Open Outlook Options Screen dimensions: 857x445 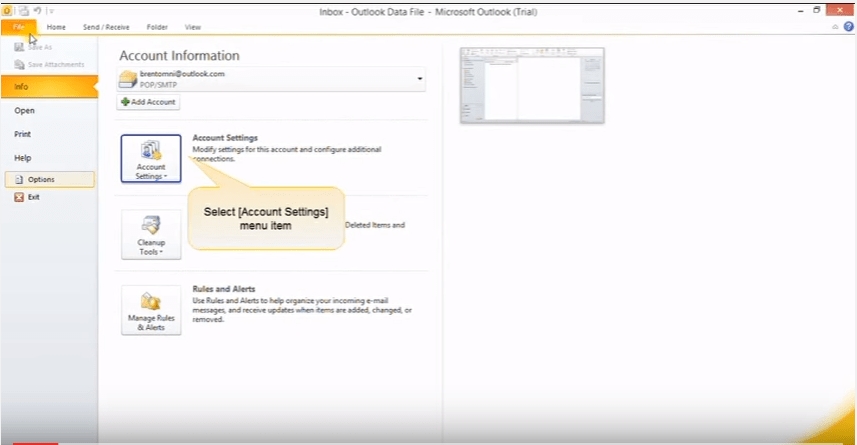pos(50,179)
